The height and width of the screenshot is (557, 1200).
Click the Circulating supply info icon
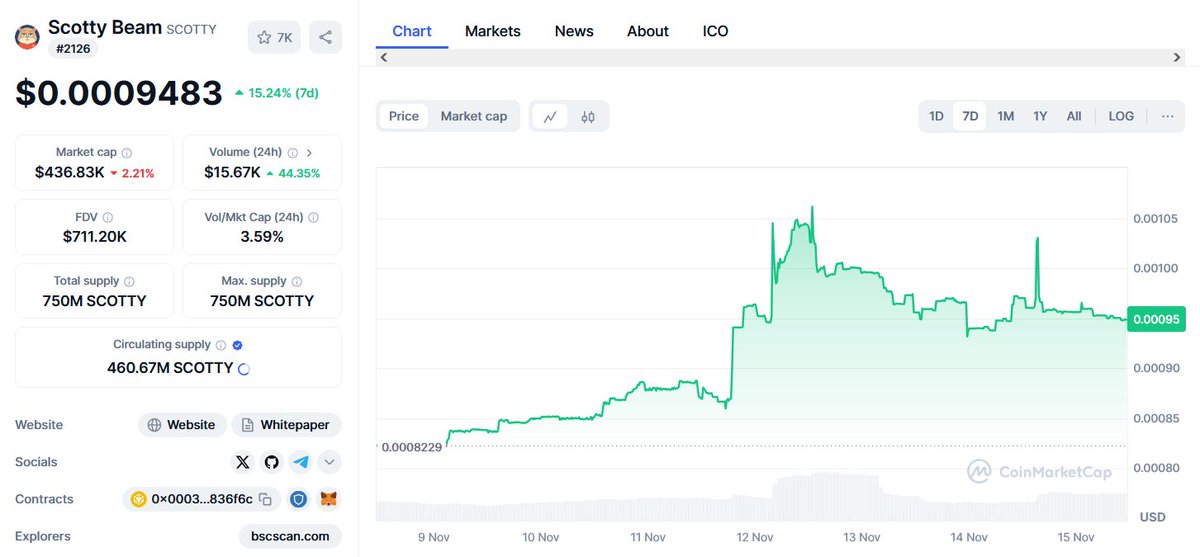(221, 345)
